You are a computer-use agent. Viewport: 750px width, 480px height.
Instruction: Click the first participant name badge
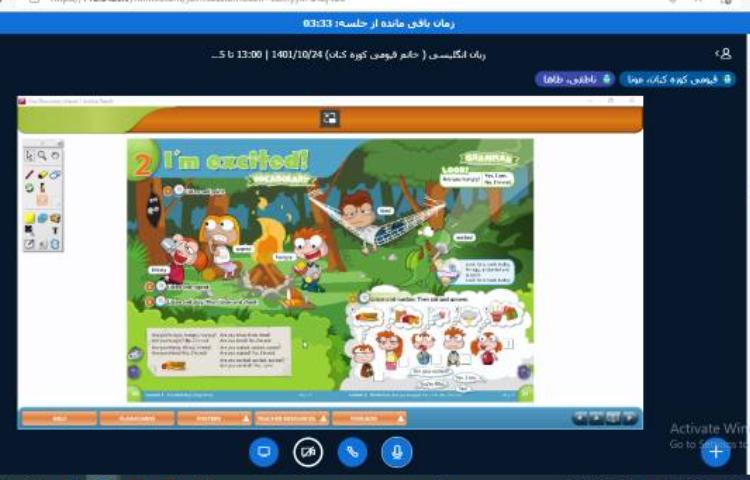(x=677, y=79)
